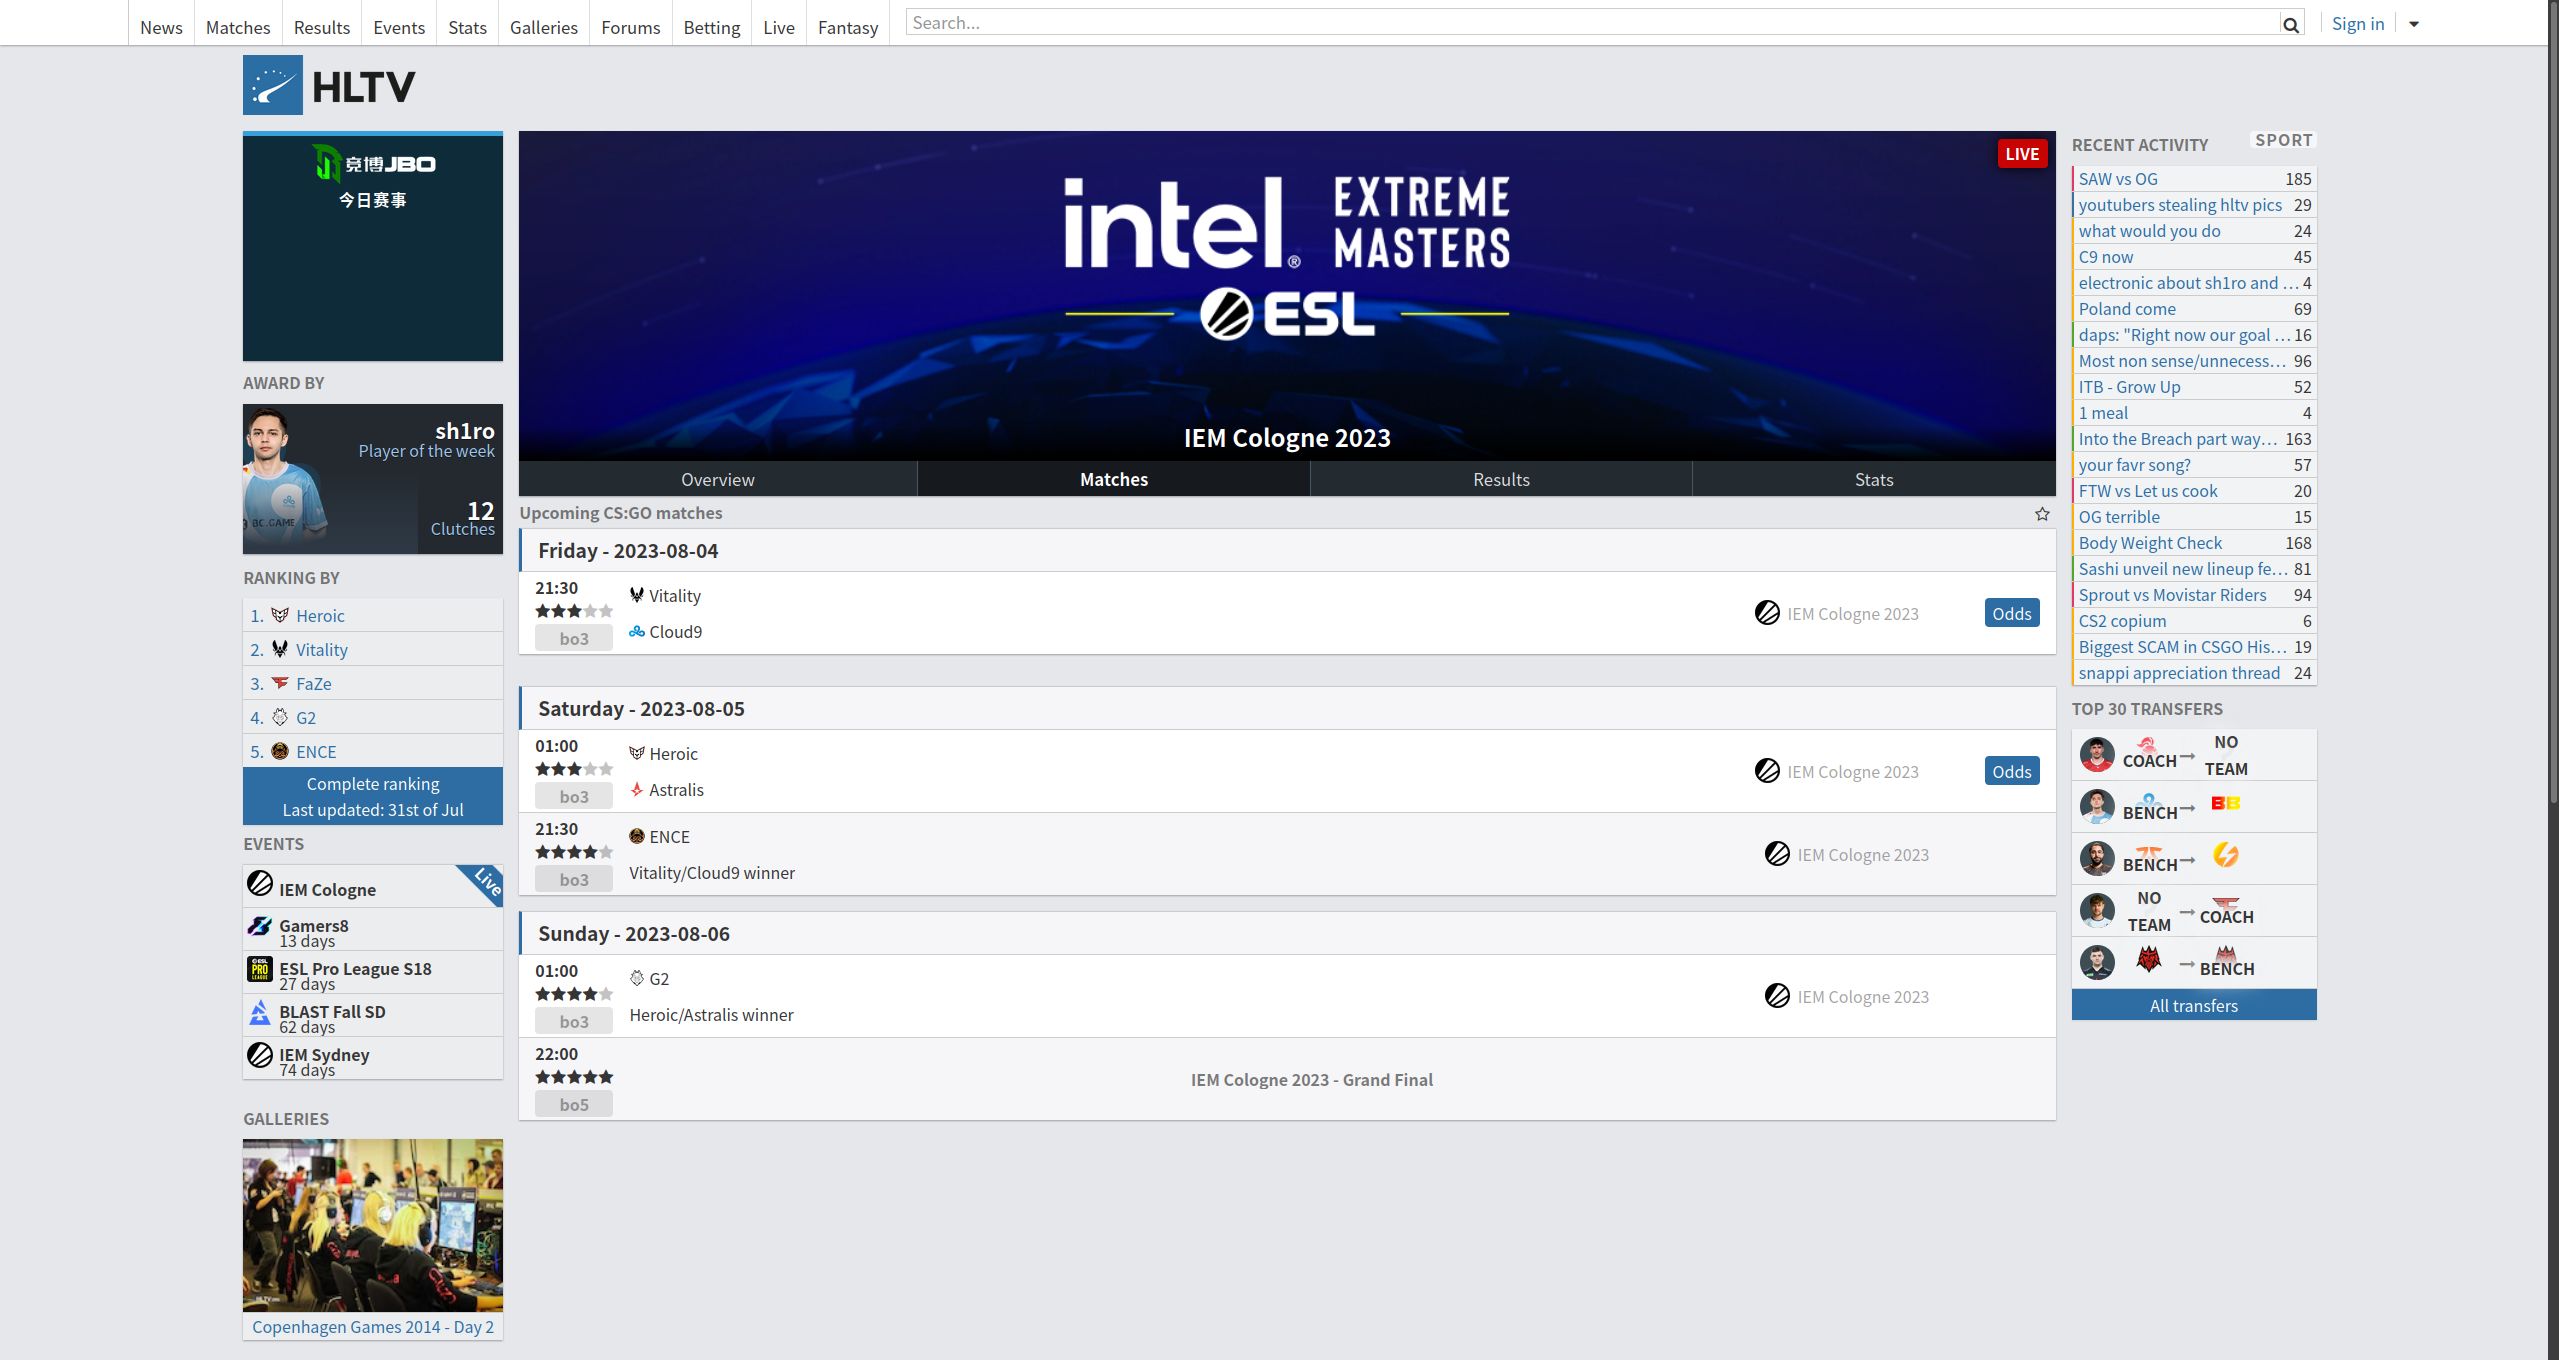Select the event Matches tab

point(1114,479)
